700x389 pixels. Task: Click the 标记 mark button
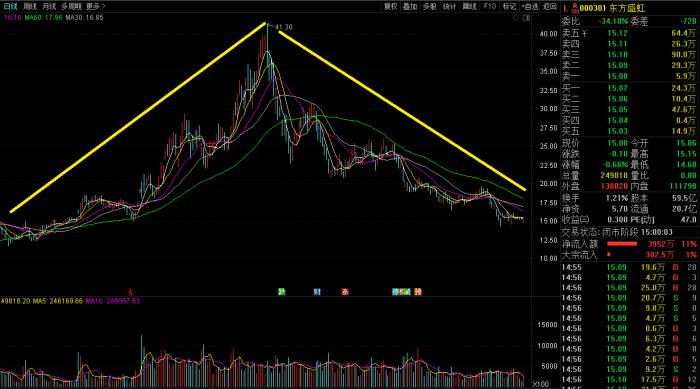click(509, 6)
